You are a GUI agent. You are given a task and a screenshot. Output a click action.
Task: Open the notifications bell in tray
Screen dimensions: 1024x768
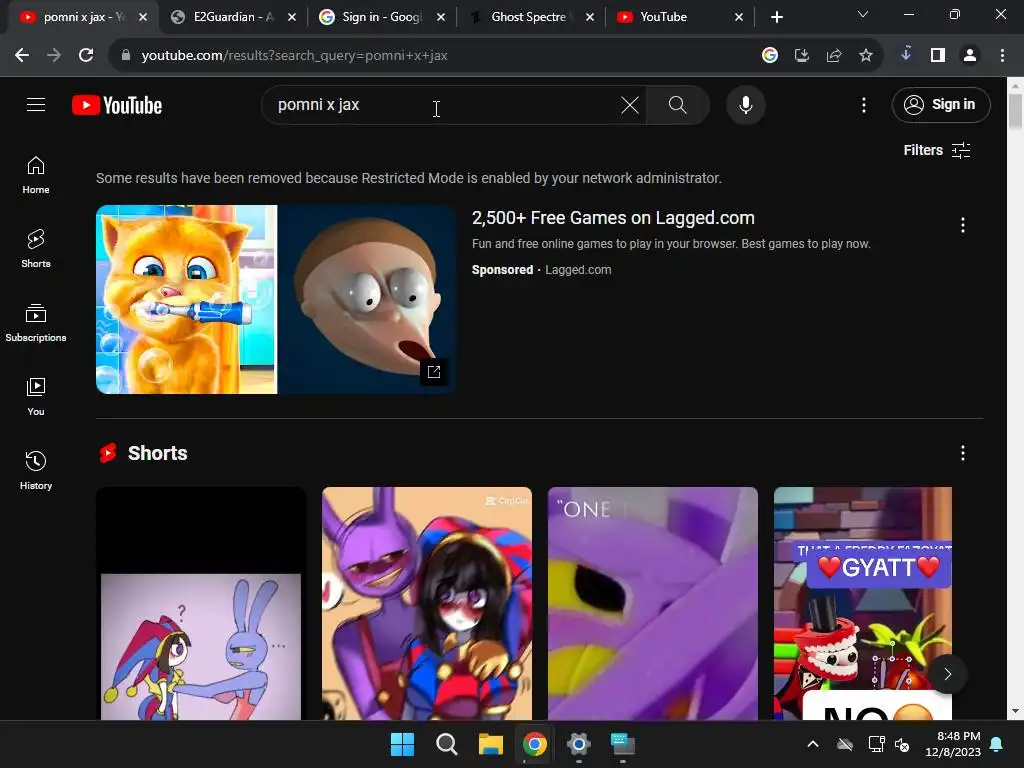(x=997, y=744)
